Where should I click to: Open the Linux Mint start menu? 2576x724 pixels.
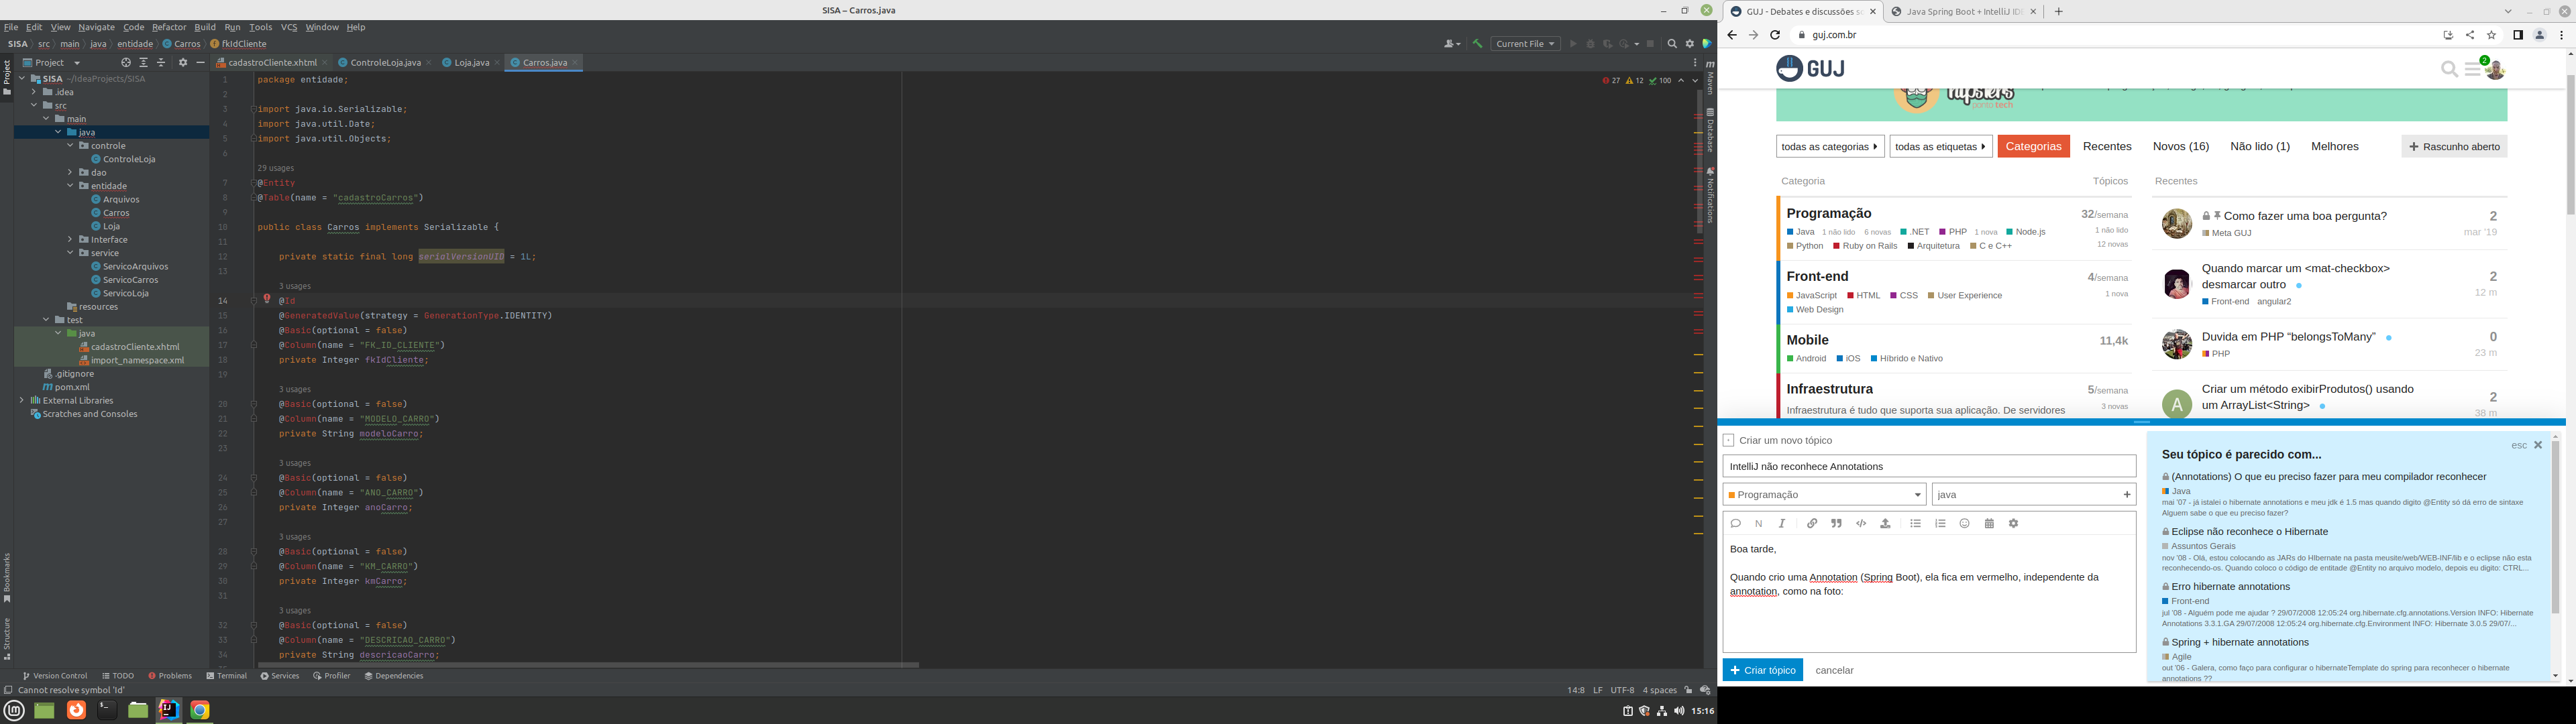[x=14, y=710]
